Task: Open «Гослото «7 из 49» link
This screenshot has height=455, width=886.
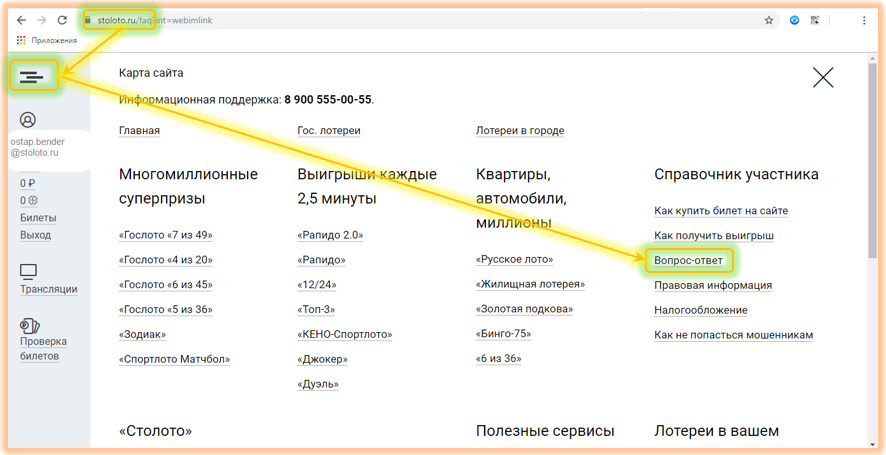Action: click(166, 235)
